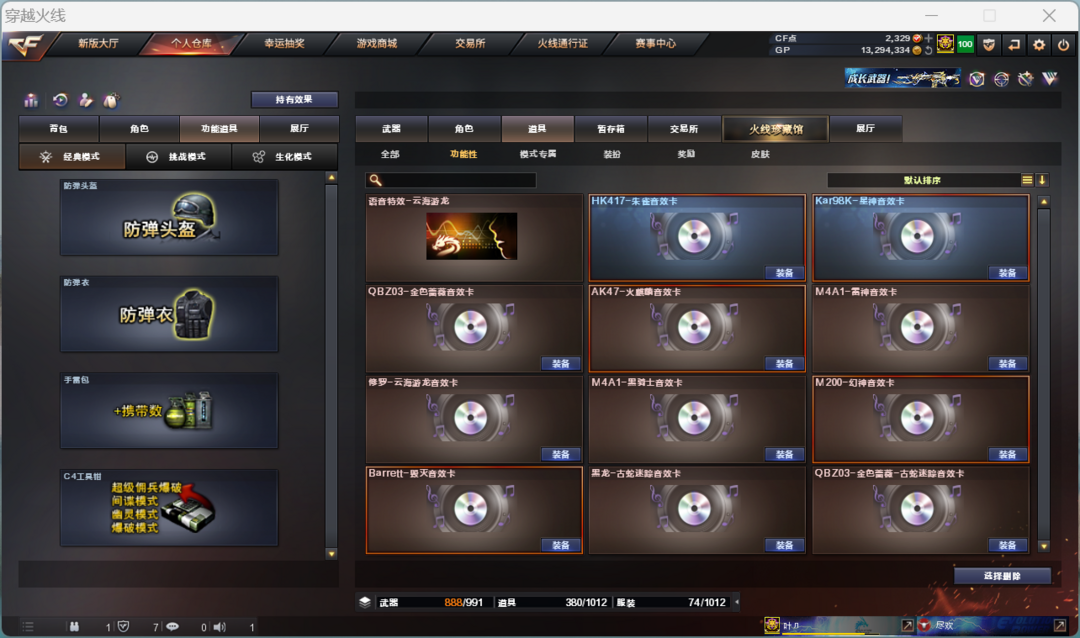
Task: Click the CF logo in the top-left corner
Action: (x=25, y=45)
